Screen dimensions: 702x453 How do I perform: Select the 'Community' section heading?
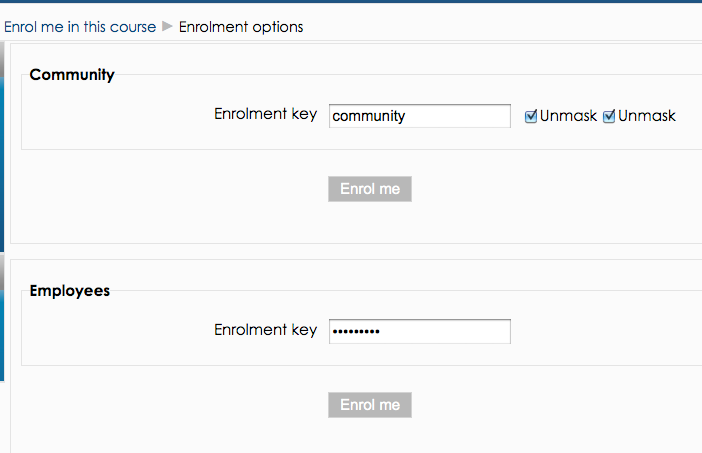[x=72, y=75]
